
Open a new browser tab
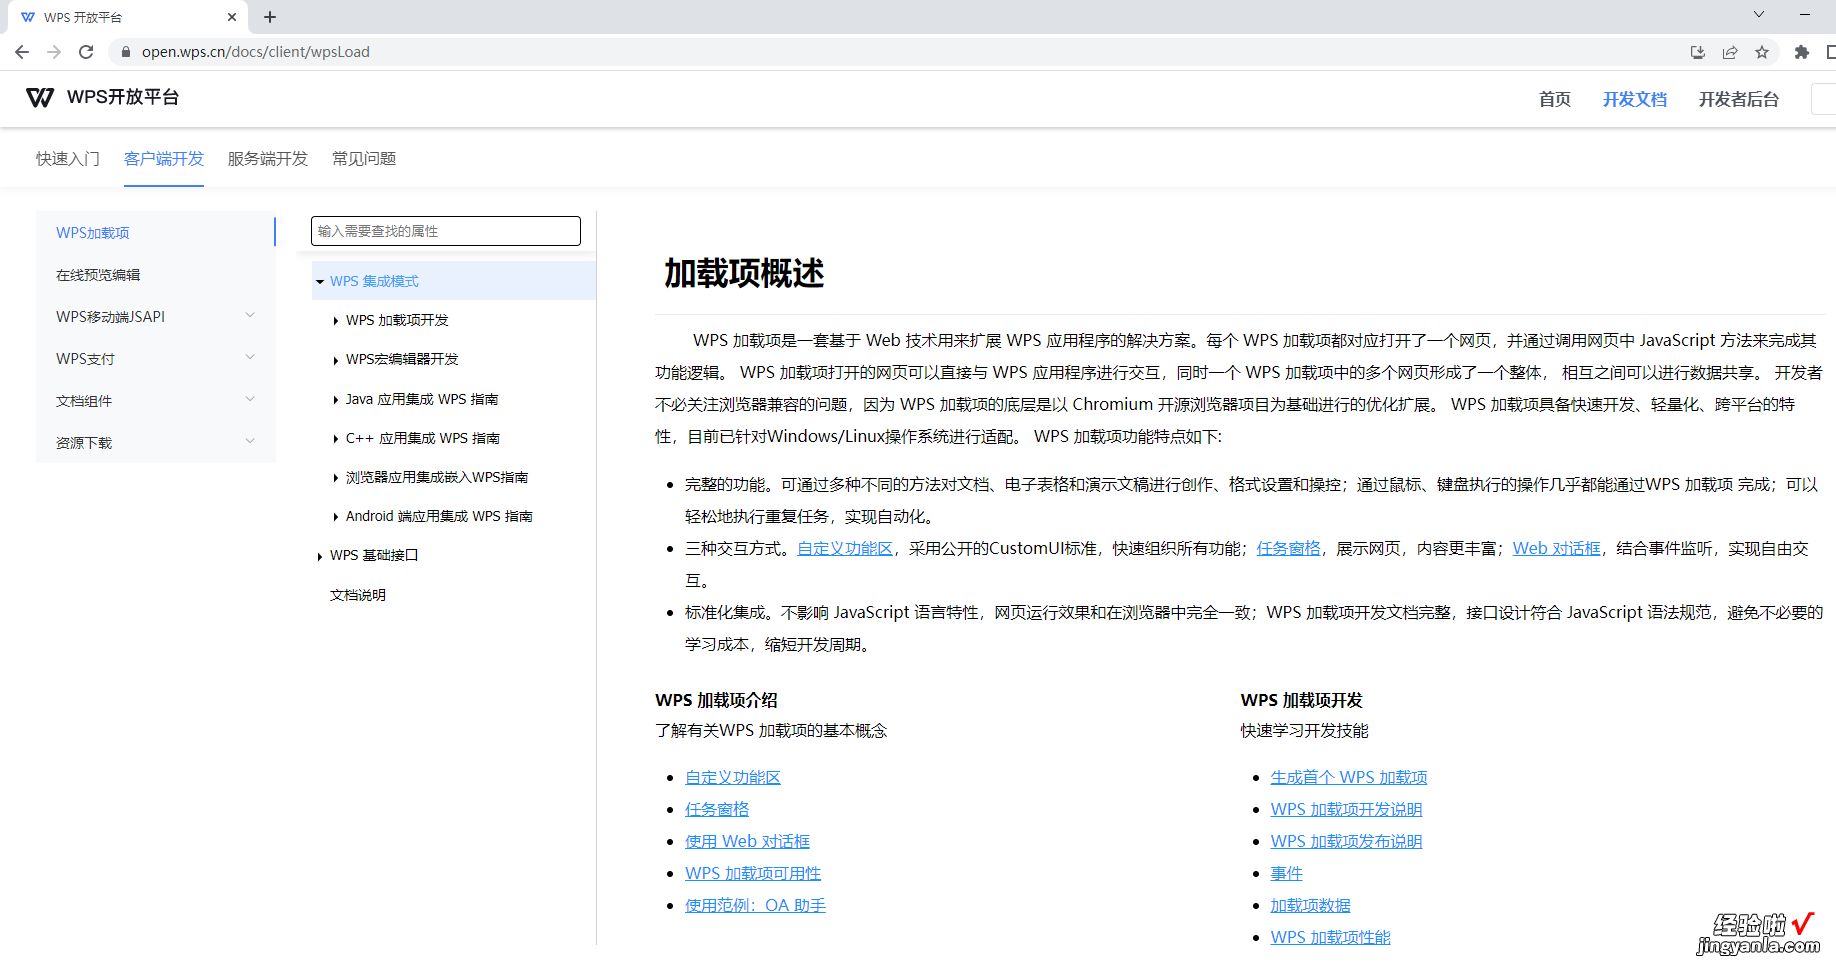coord(270,17)
